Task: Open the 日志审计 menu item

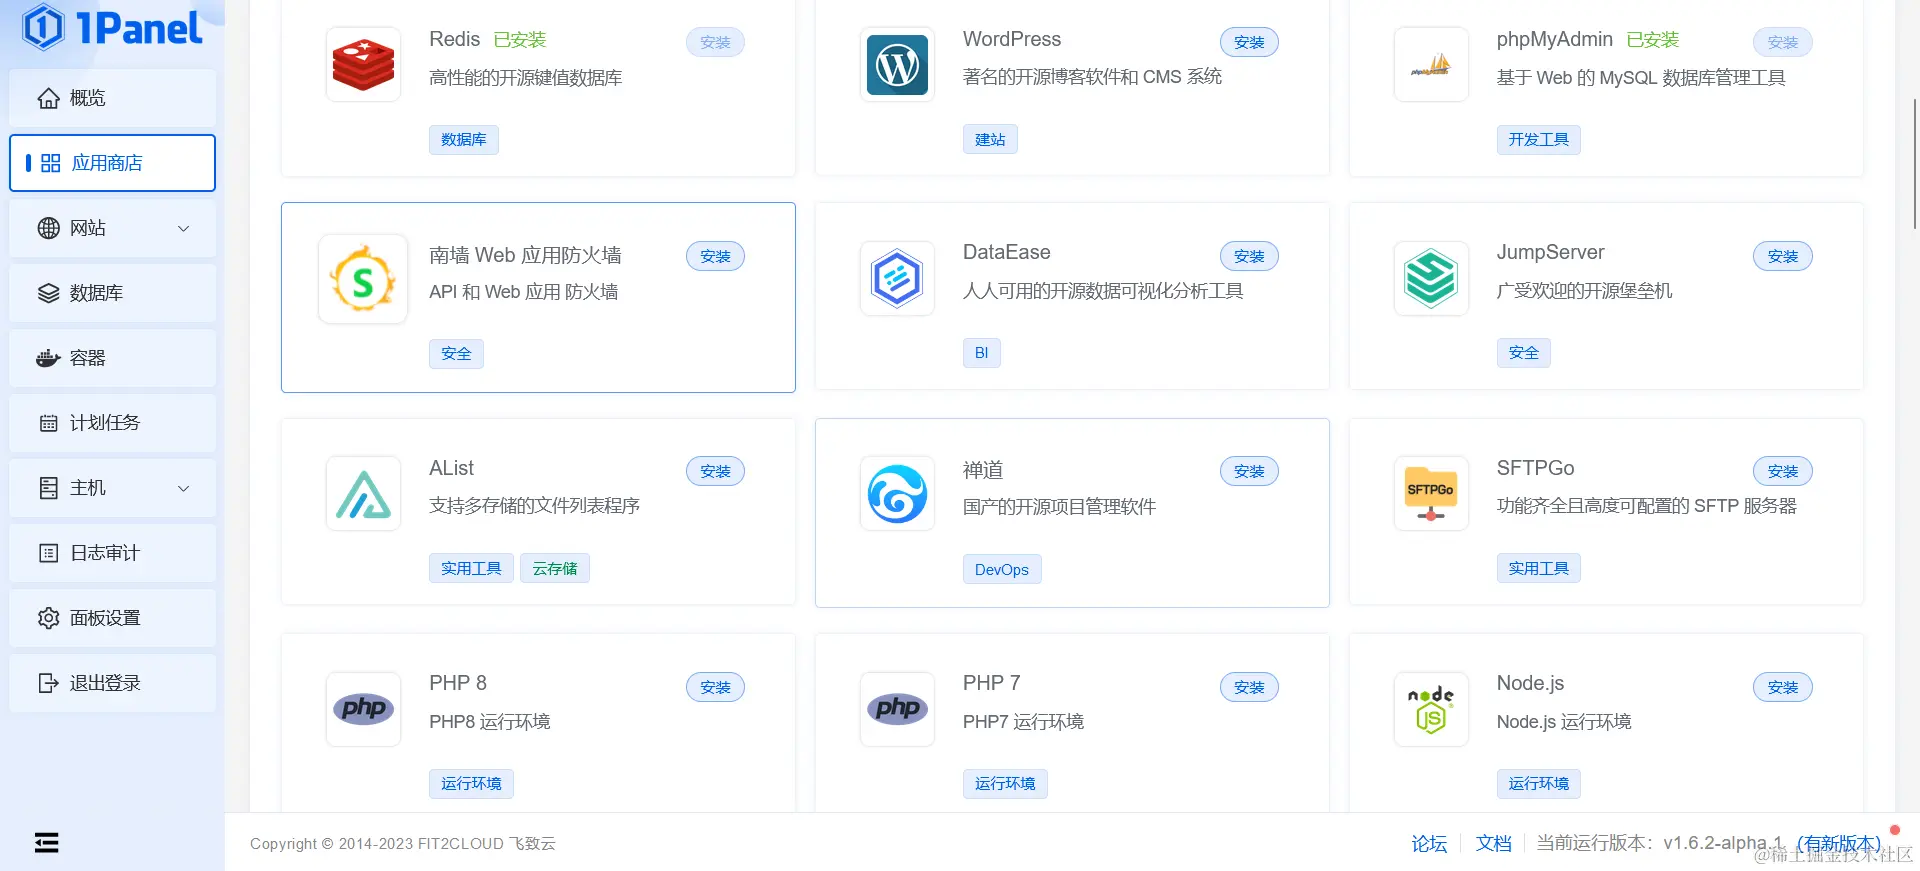Action: (113, 553)
